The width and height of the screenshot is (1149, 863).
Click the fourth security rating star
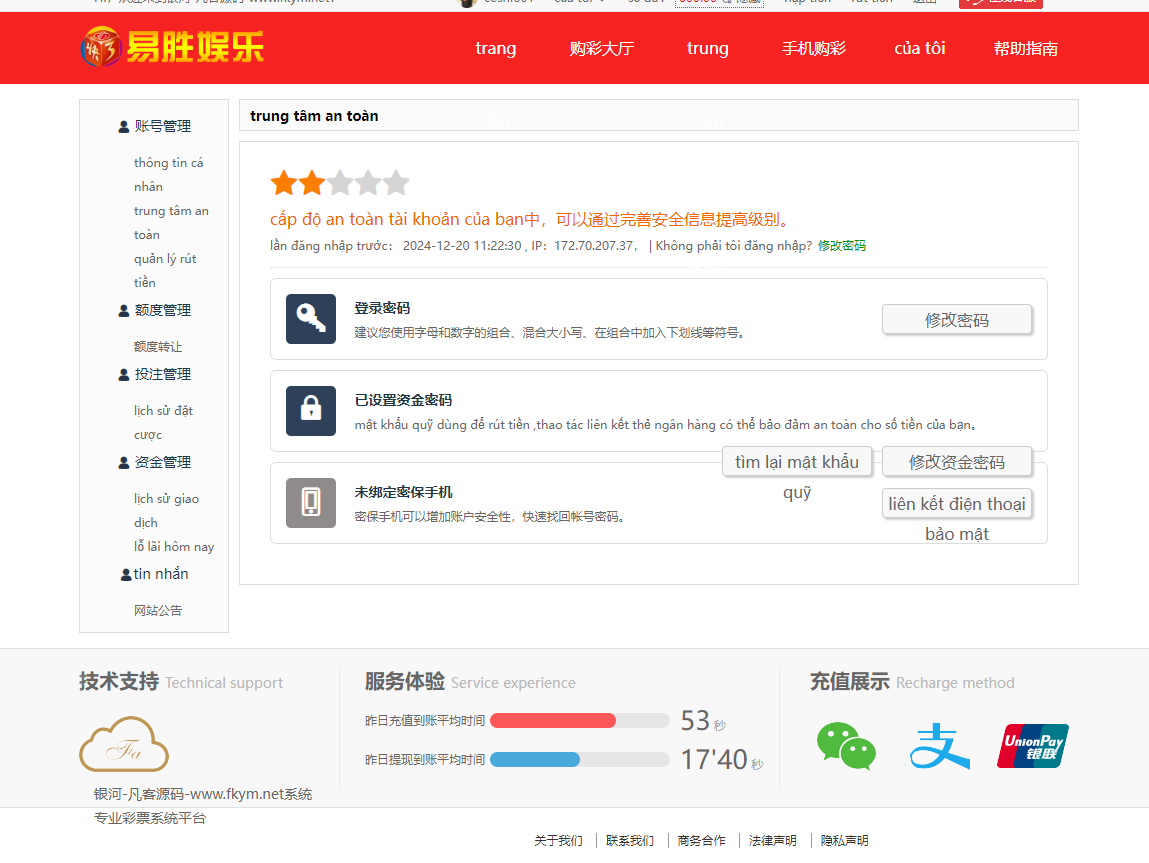click(368, 183)
